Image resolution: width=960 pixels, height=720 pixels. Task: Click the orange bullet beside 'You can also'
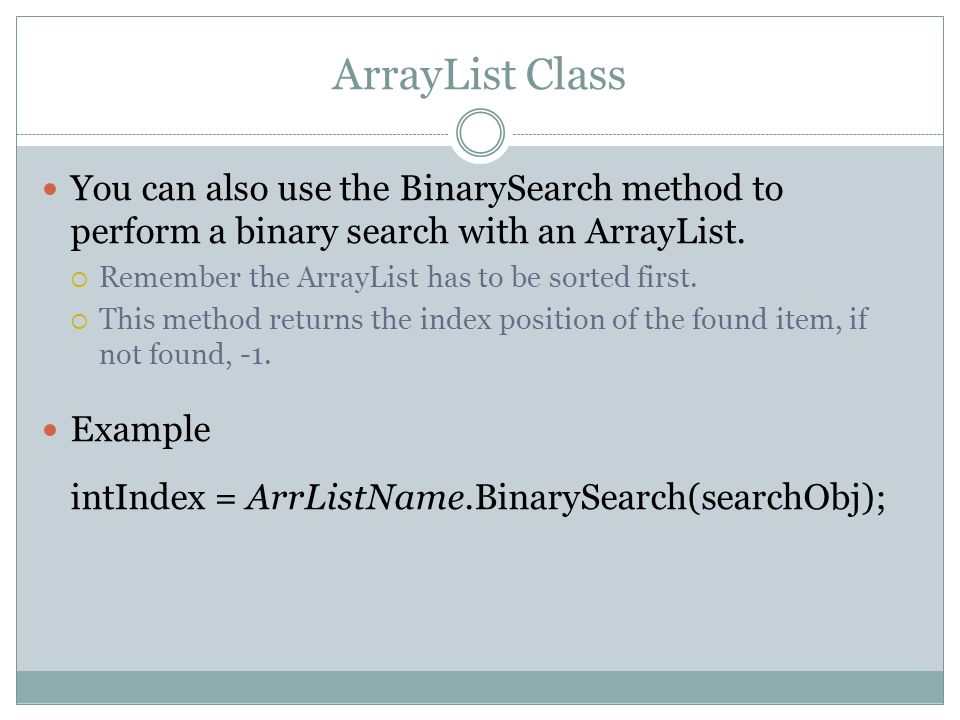pos(50,189)
